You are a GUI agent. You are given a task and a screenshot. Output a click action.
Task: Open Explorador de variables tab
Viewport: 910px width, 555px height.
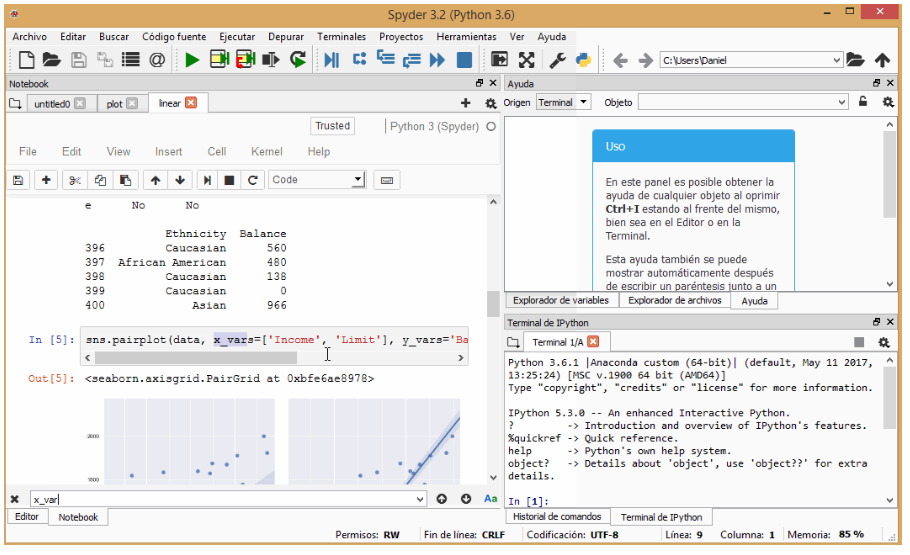[561, 300]
